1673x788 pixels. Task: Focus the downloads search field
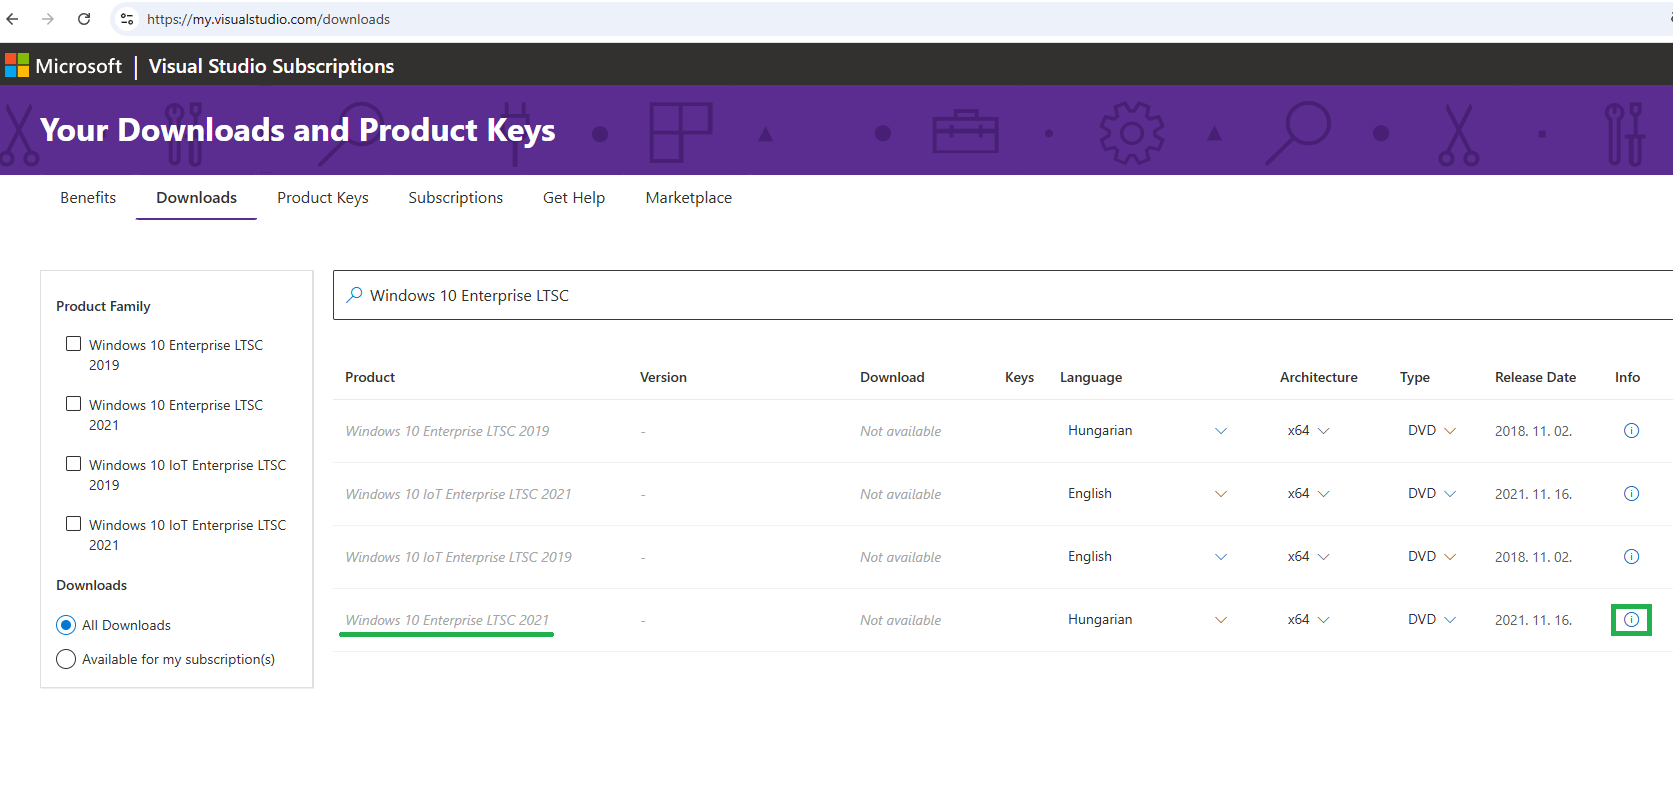pyautogui.click(x=1003, y=295)
